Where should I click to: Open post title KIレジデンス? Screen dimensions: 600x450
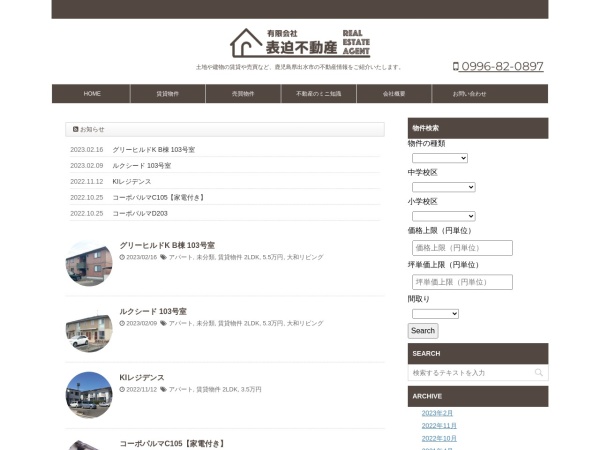(142, 378)
